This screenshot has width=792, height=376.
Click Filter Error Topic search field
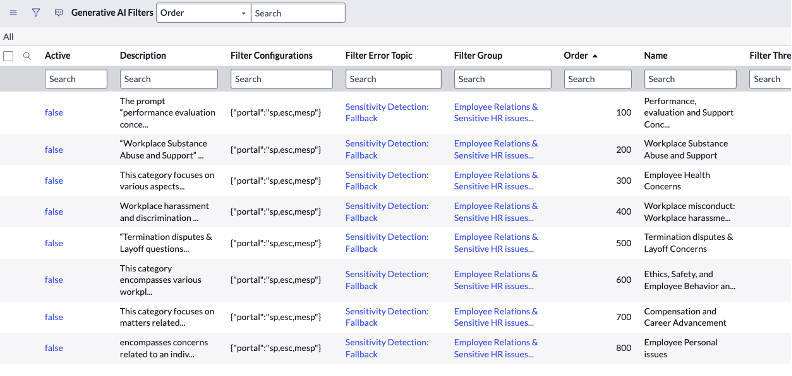pyautogui.click(x=393, y=79)
